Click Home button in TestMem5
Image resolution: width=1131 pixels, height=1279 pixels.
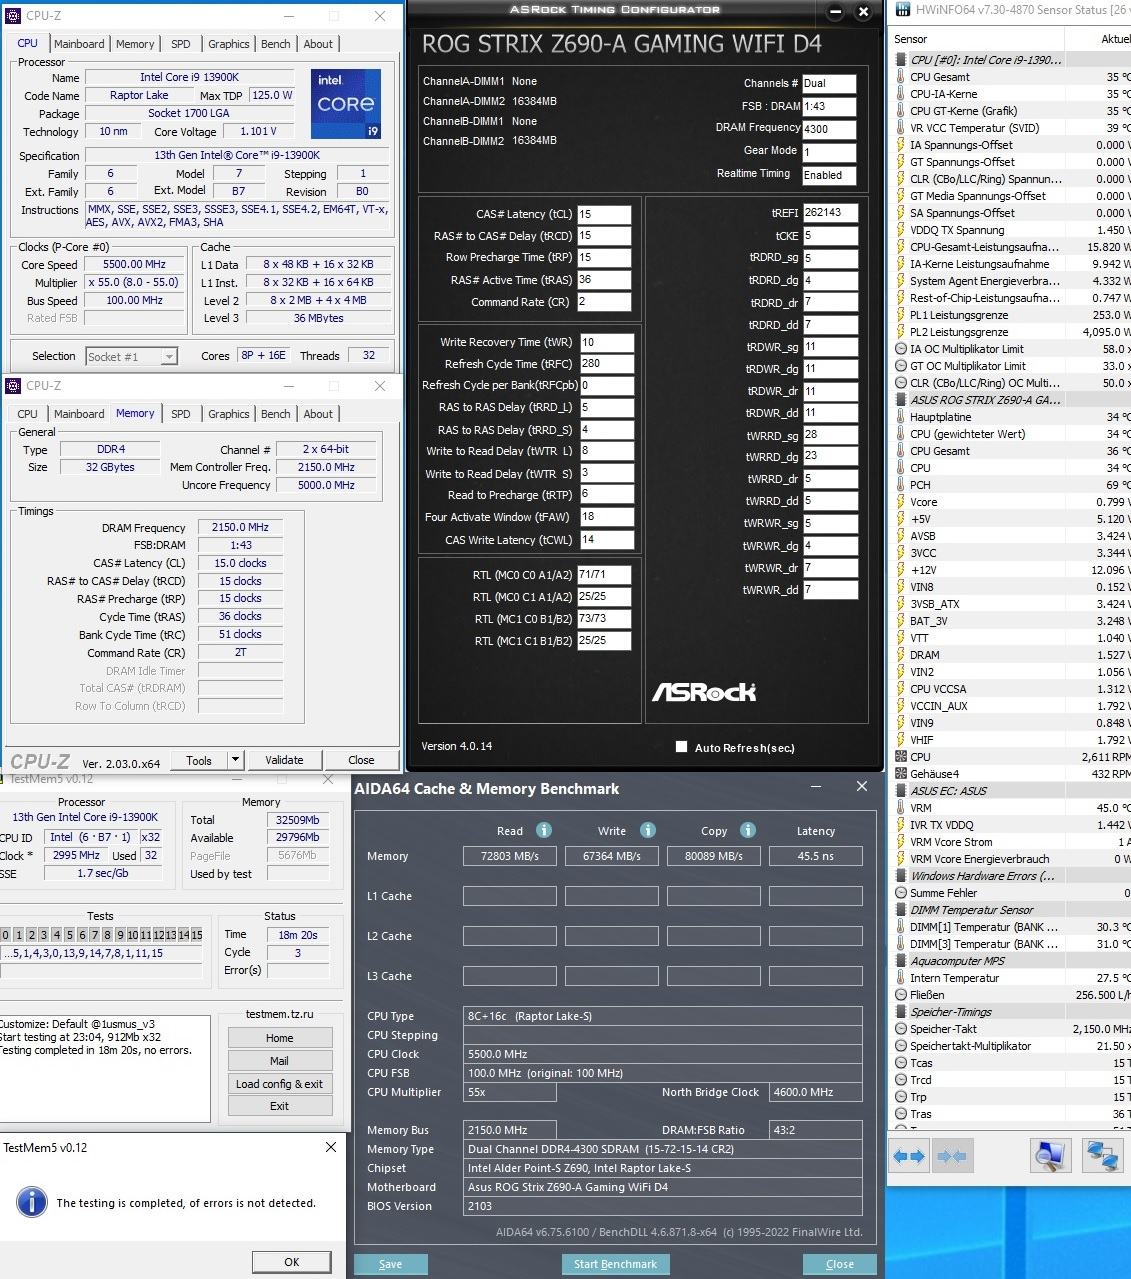tap(279, 1038)
